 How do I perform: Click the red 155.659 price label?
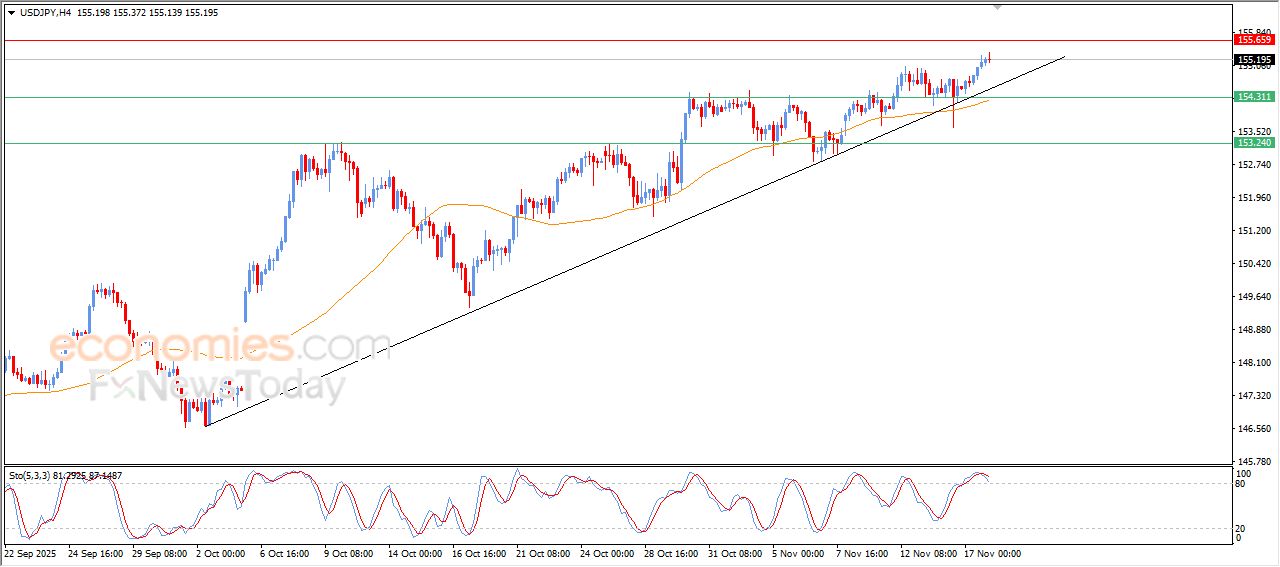point(1254,40)
